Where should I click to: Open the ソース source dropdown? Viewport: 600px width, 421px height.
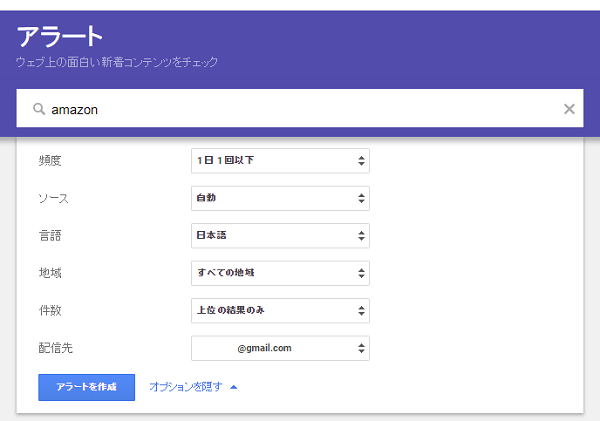280,198
